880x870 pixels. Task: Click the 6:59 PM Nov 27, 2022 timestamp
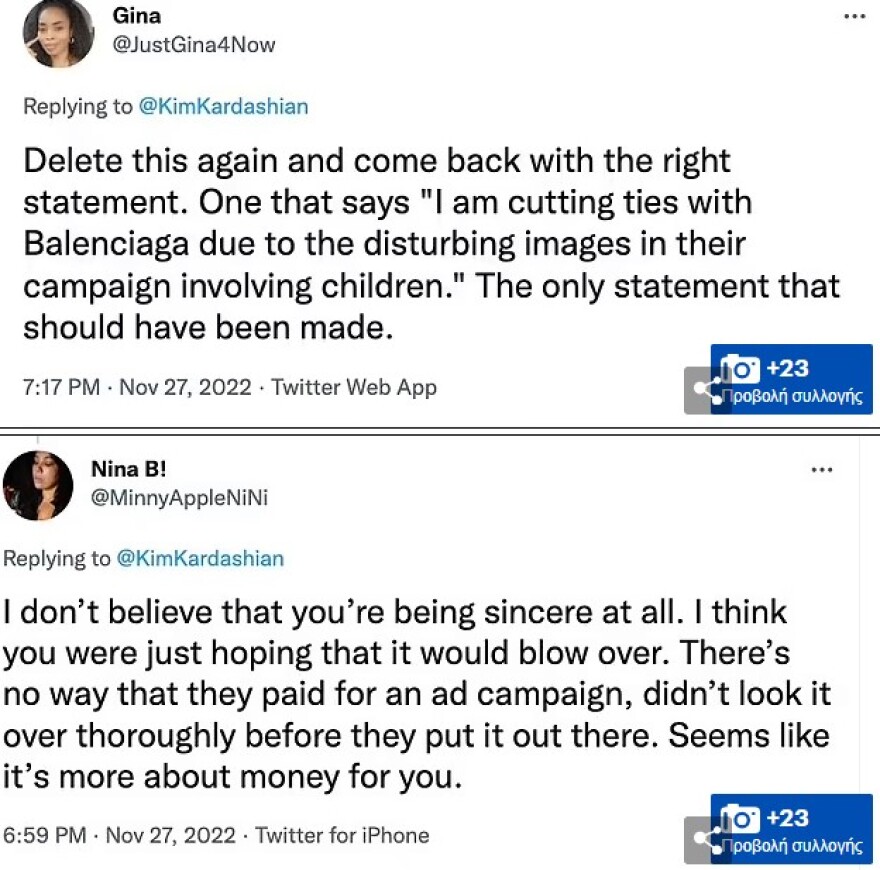[119, 835]
